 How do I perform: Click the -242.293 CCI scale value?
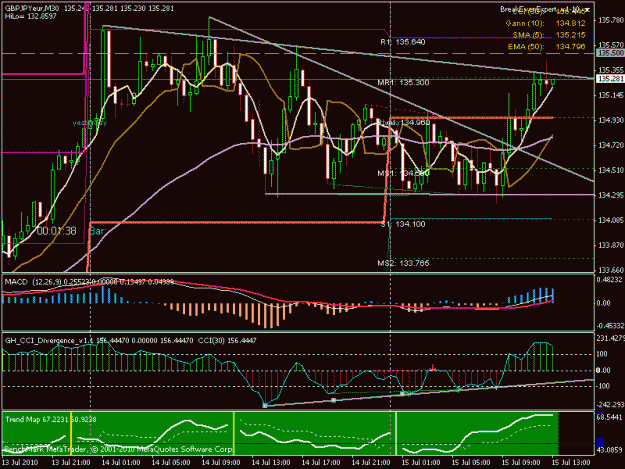click(x=610, y=404)
